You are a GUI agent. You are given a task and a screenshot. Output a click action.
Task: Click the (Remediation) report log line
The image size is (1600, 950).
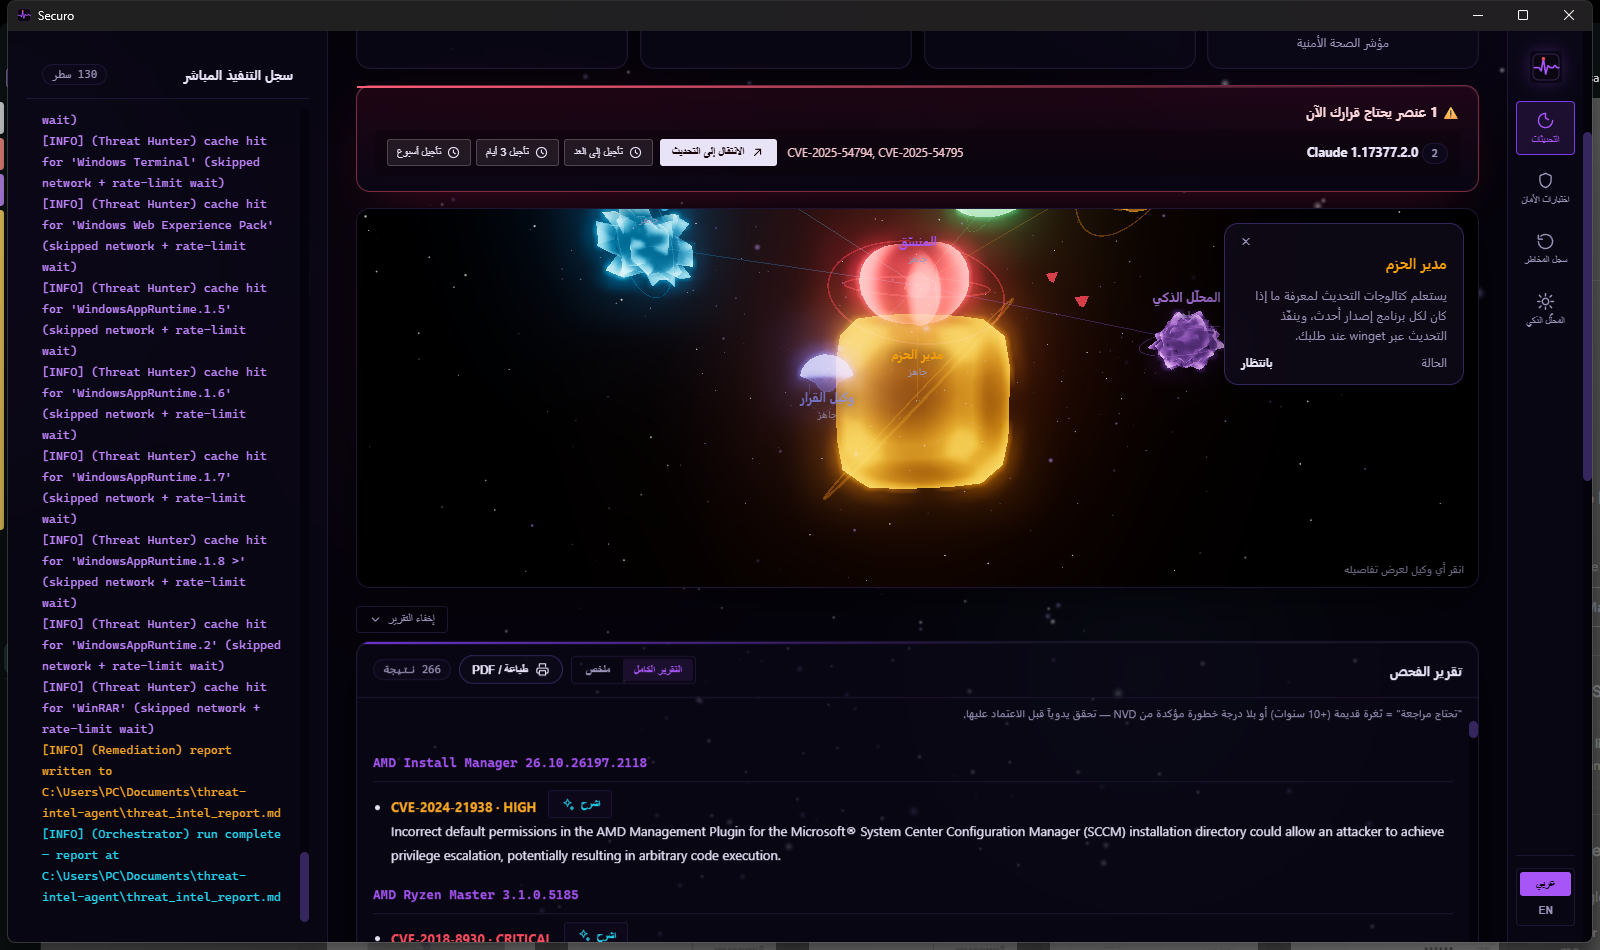point(161,781)
